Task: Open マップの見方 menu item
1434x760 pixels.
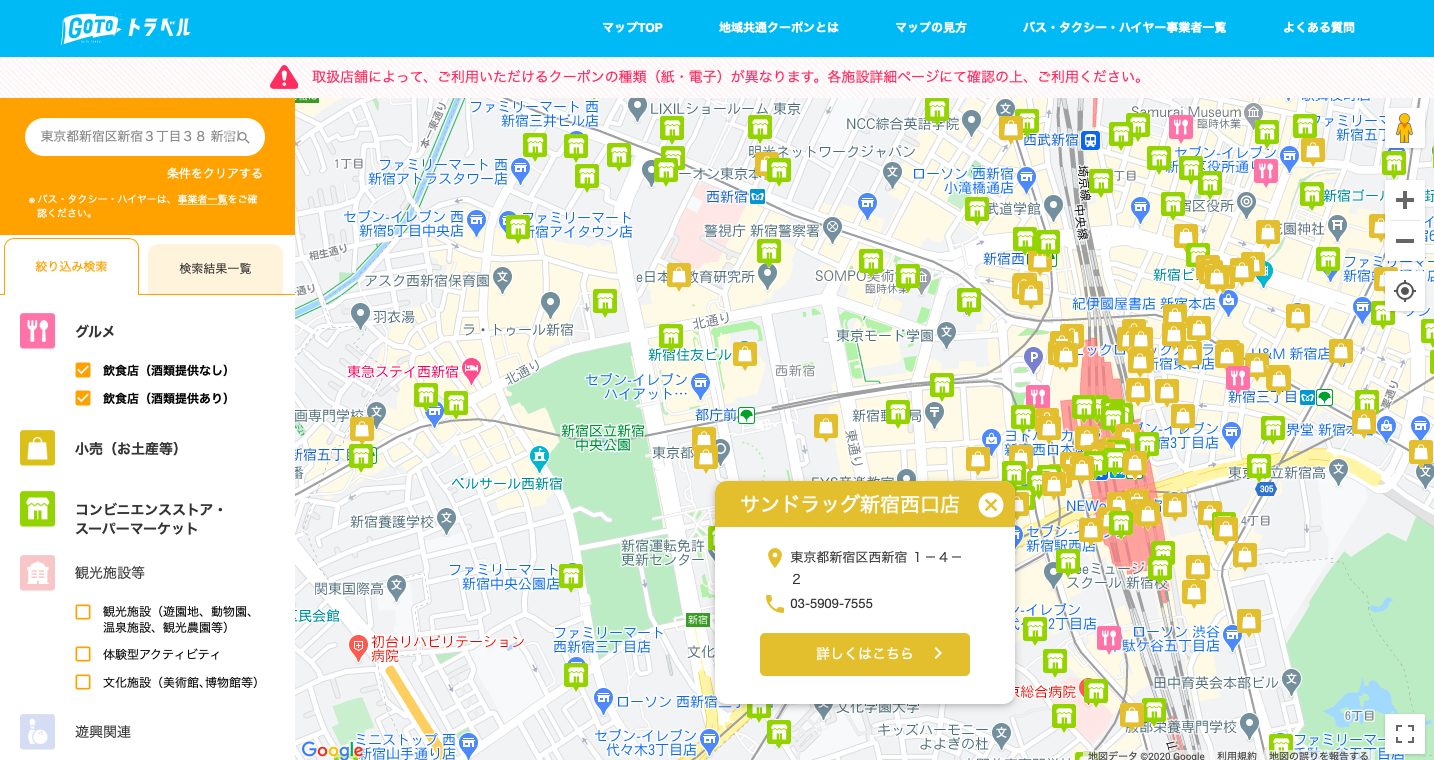Action: [931, 28]
